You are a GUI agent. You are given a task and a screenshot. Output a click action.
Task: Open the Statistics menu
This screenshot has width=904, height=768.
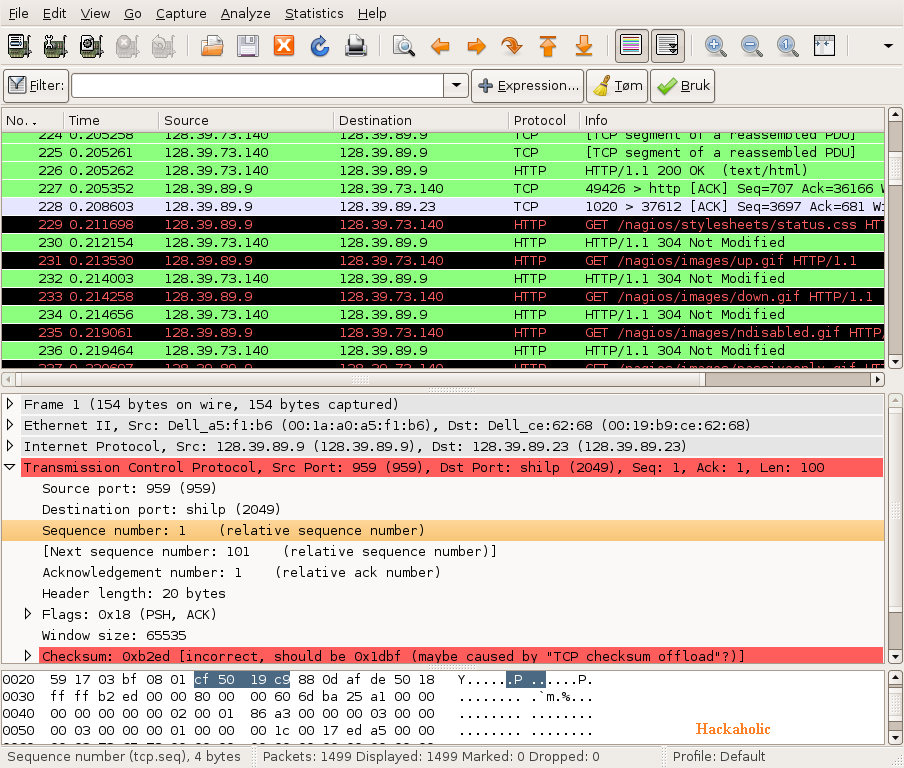pyautogui.click(x=314, y=13)
